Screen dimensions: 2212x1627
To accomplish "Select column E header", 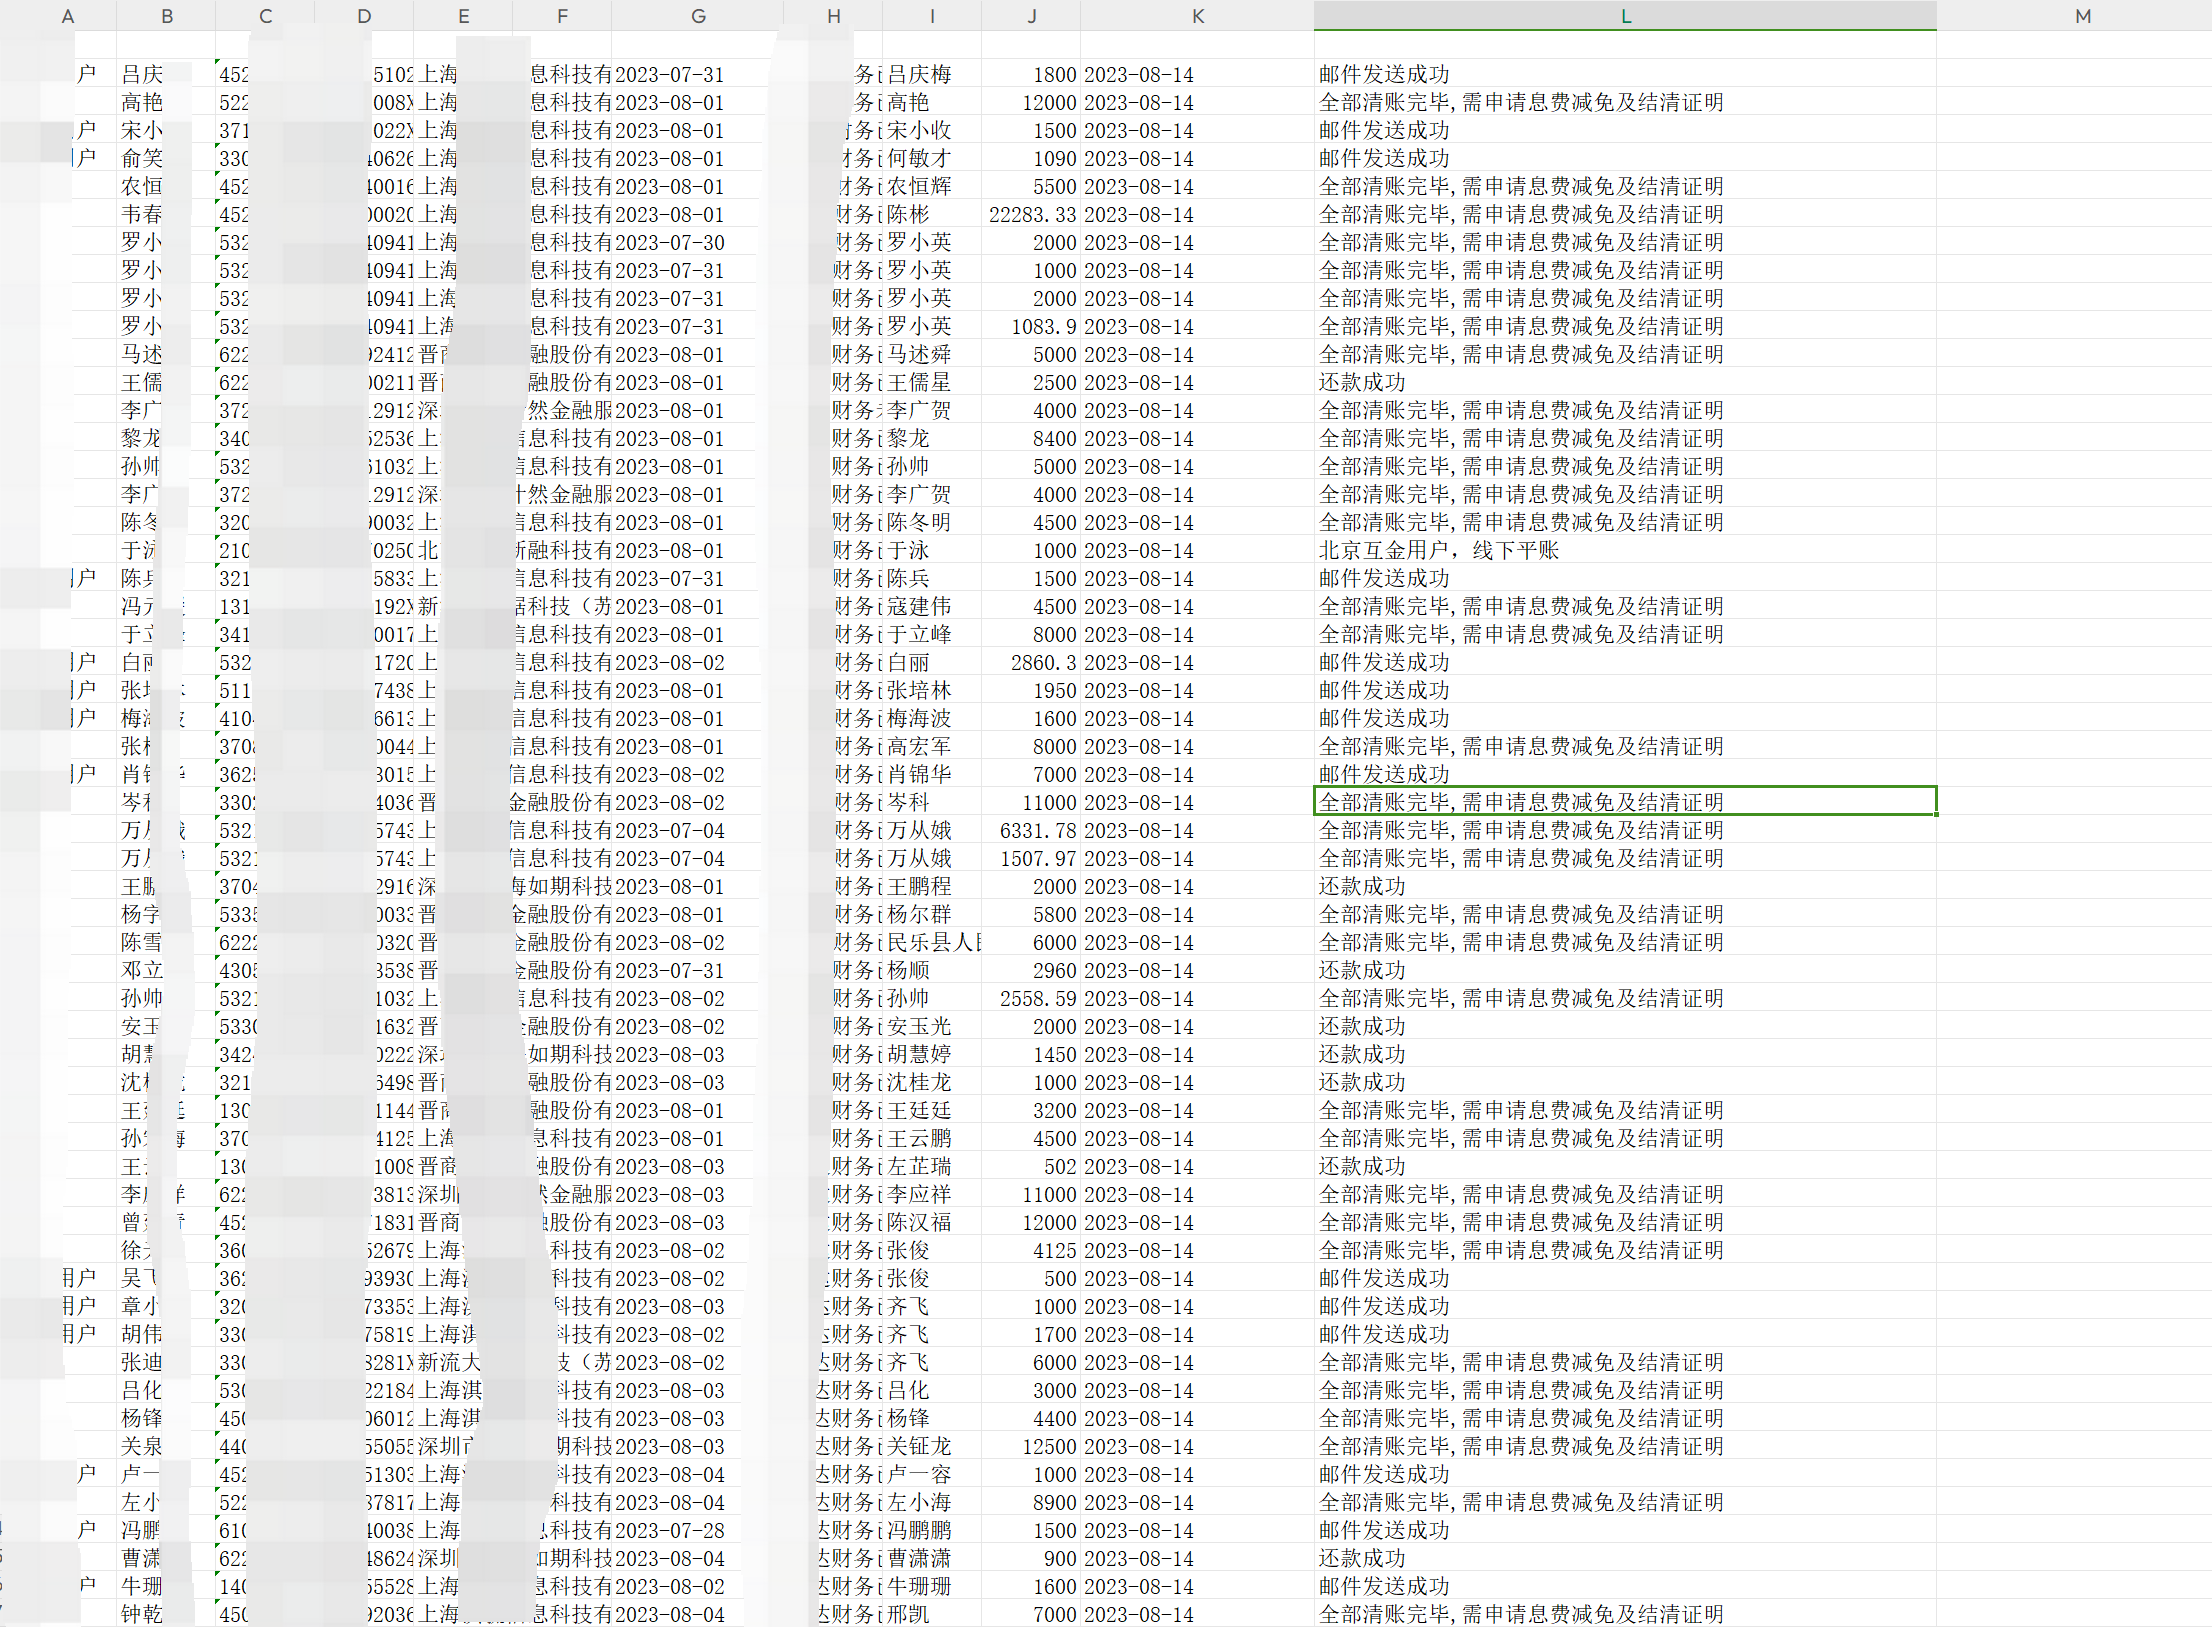I will [463, 16].
